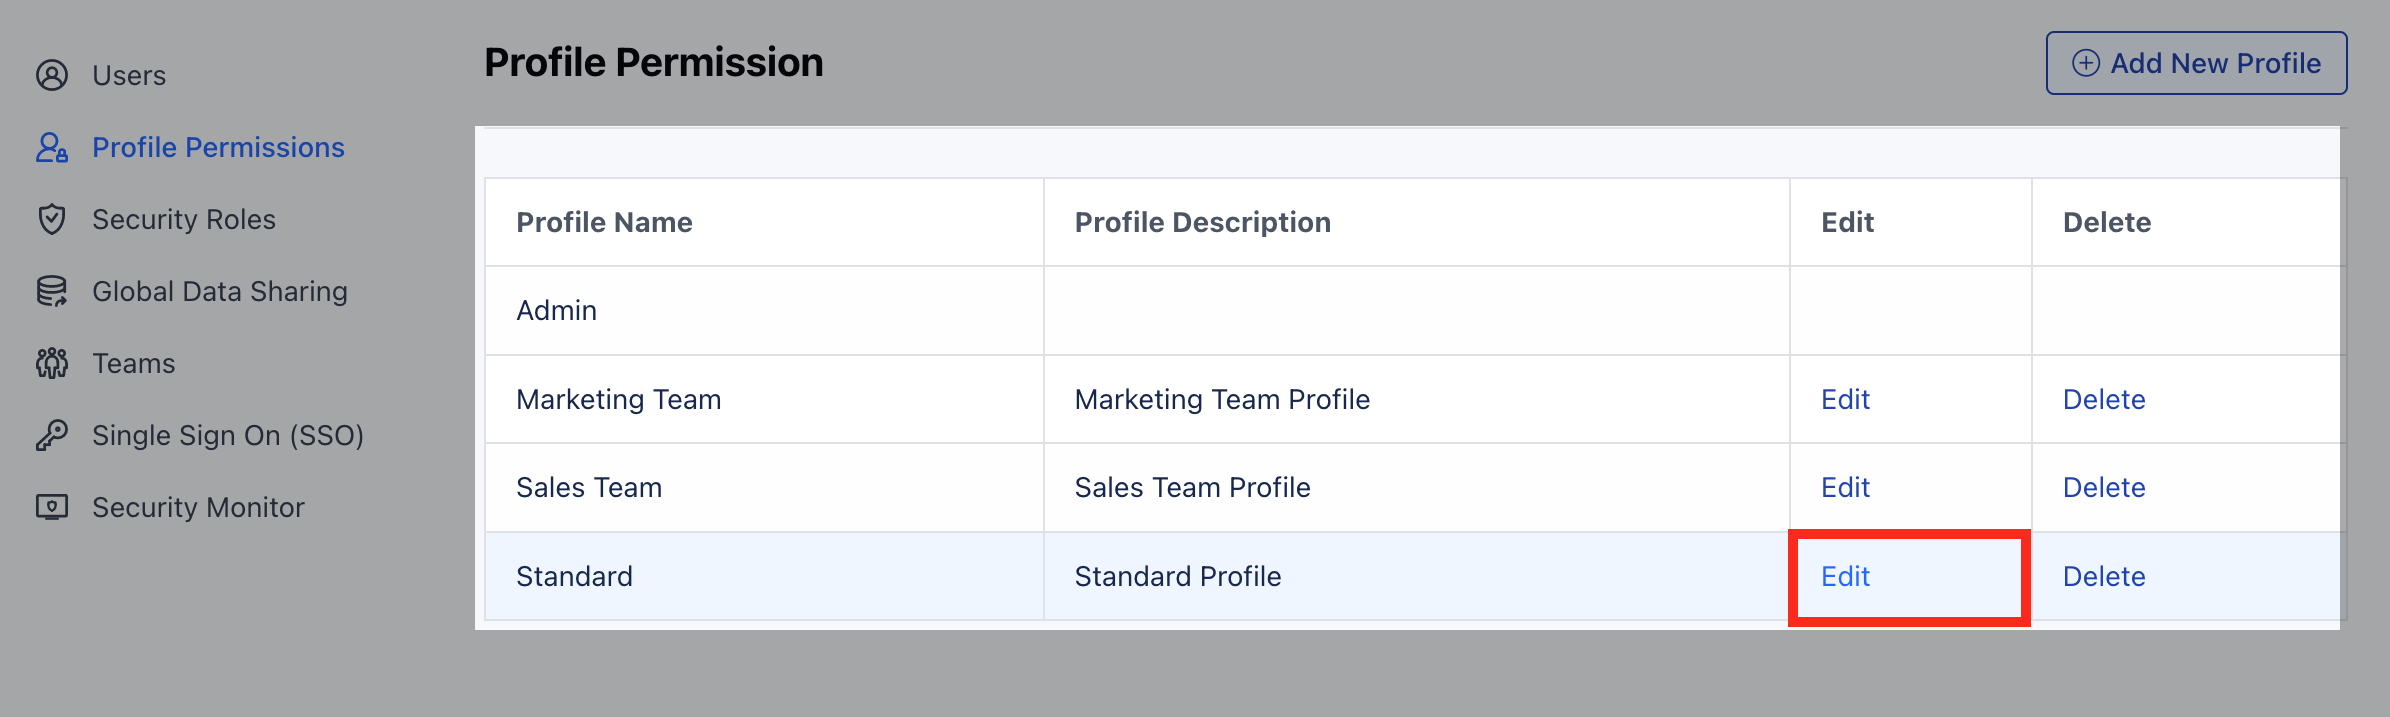Open the Users settings section
This screenshot has height=717, width=2390.
(129, 75)
